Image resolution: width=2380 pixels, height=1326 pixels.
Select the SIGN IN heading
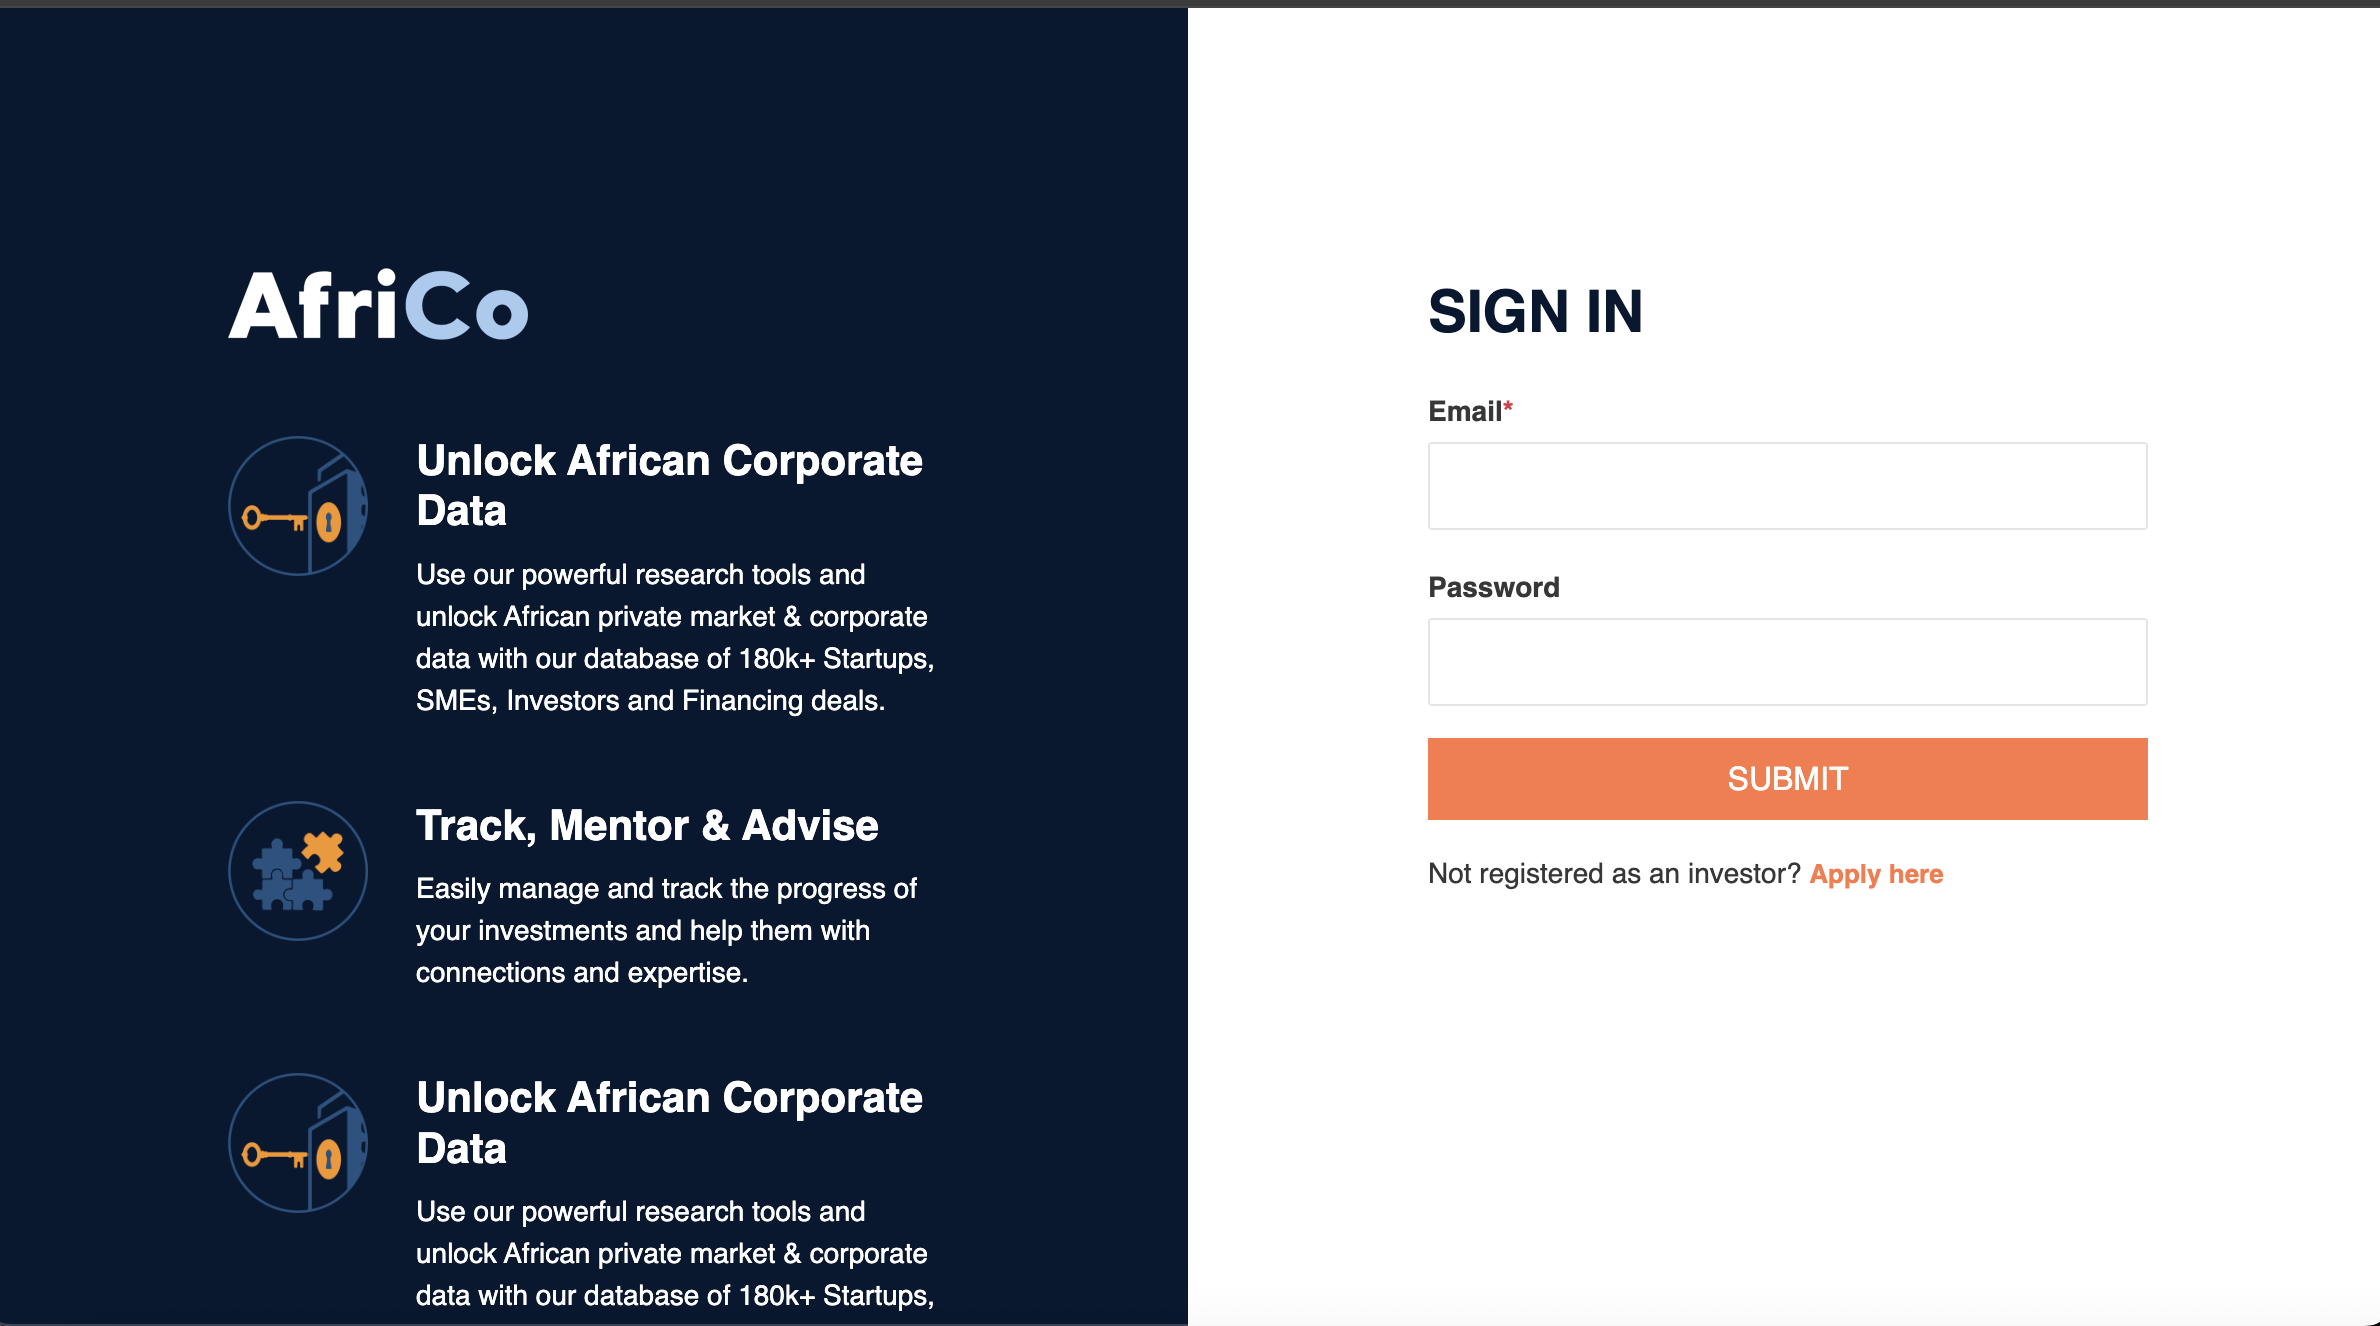[x=1536, y=312]
